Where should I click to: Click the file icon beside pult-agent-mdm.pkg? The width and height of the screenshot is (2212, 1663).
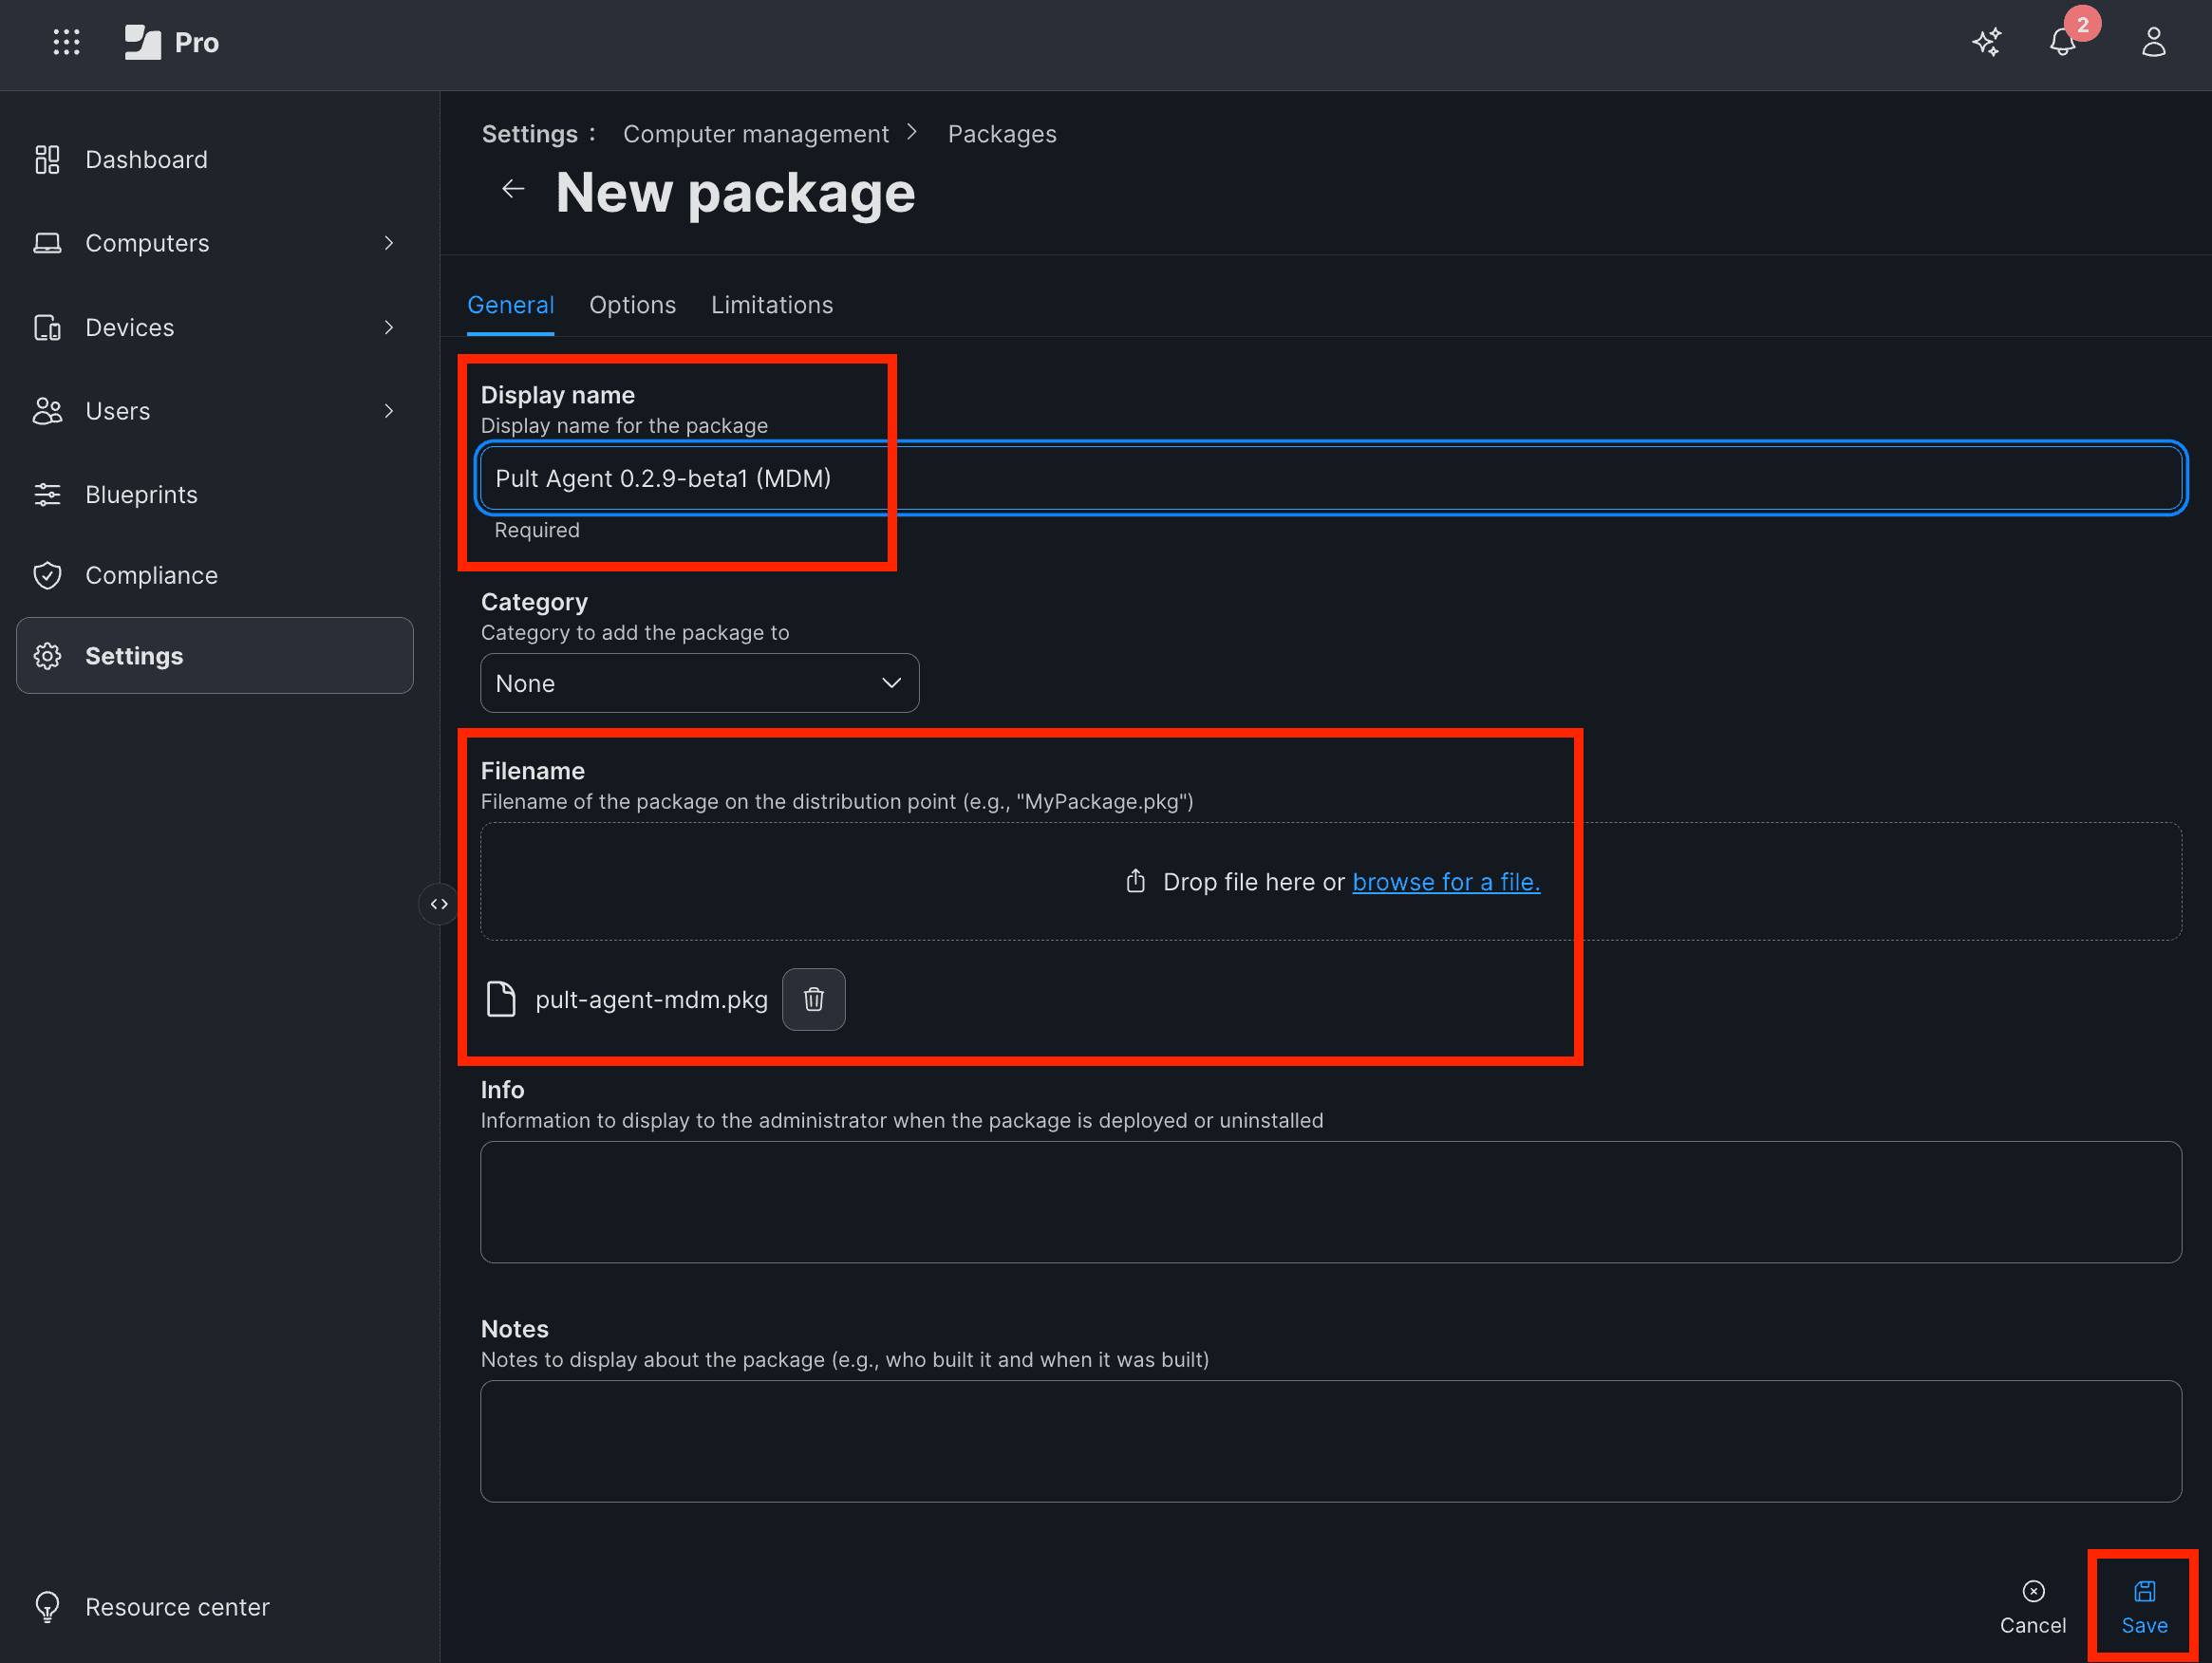(x=500, y=999)
